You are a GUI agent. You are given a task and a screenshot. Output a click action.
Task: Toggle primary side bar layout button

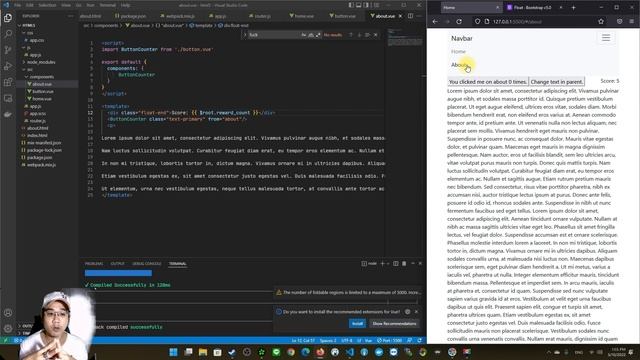pos(351,5)
